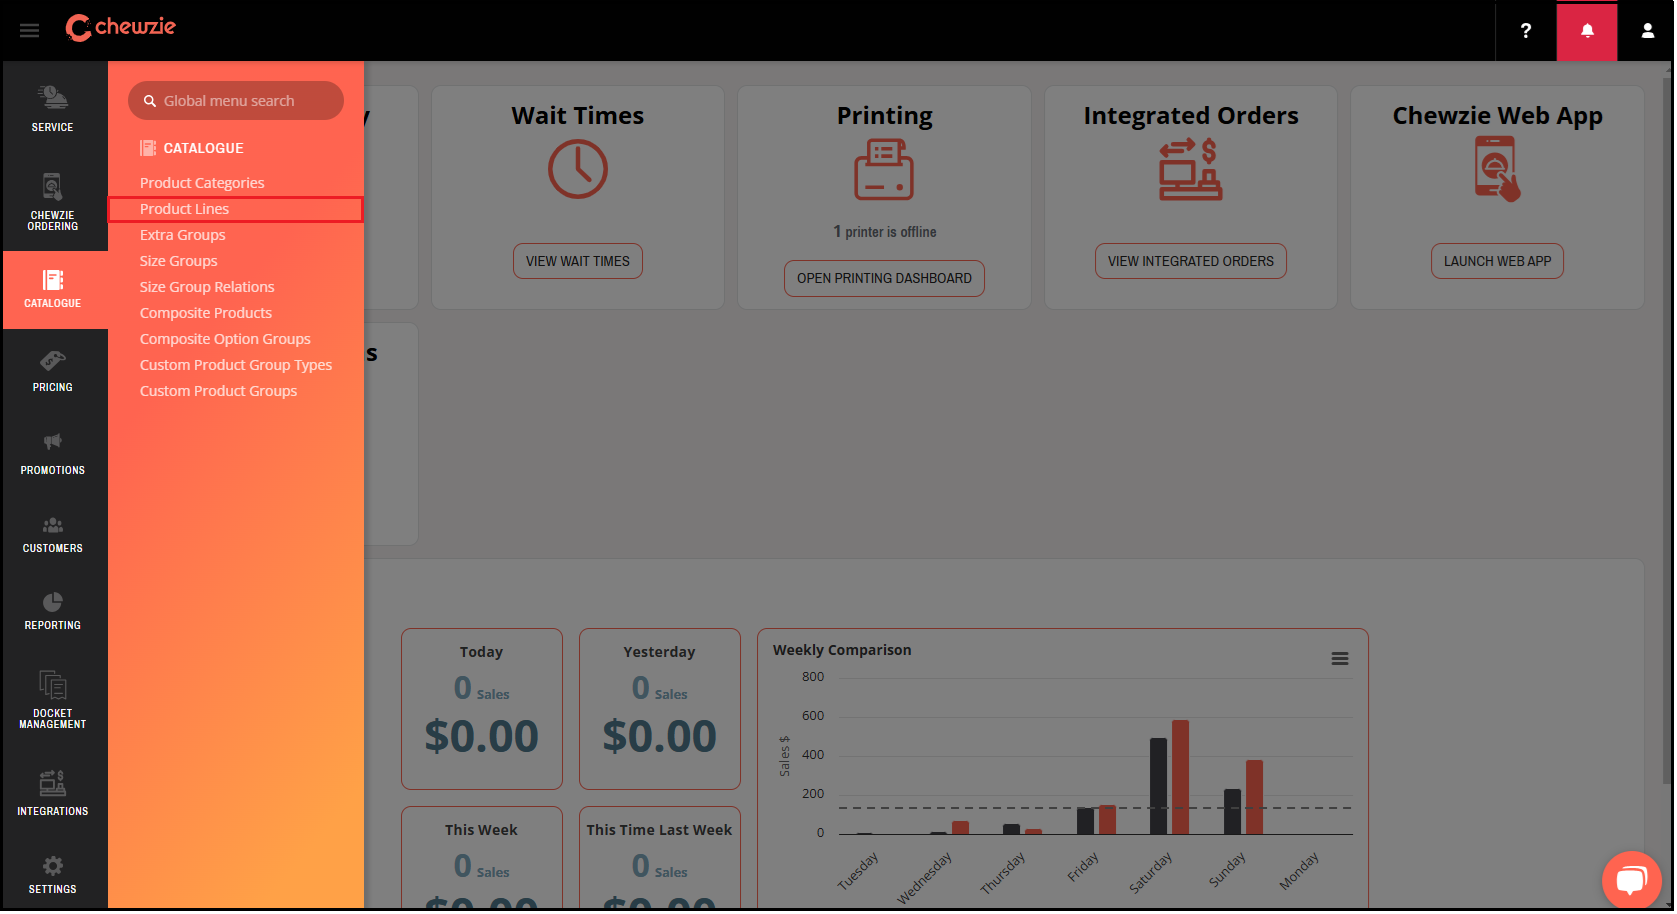Open Composite Option Groups
Screen dimensions: 1677x914
pyautogui.click(x=225, y=339)
